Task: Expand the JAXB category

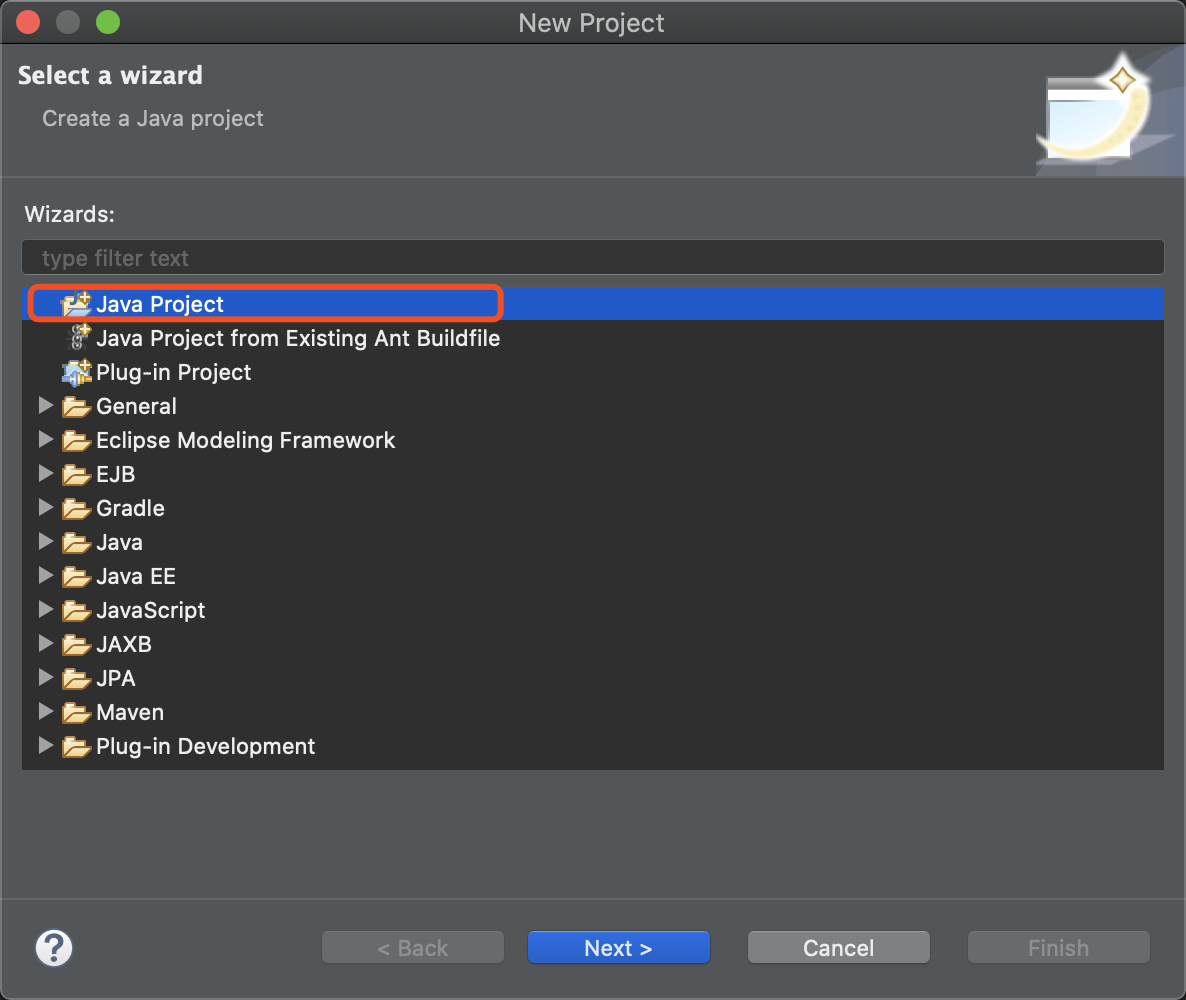Action: tap(45, 644)
